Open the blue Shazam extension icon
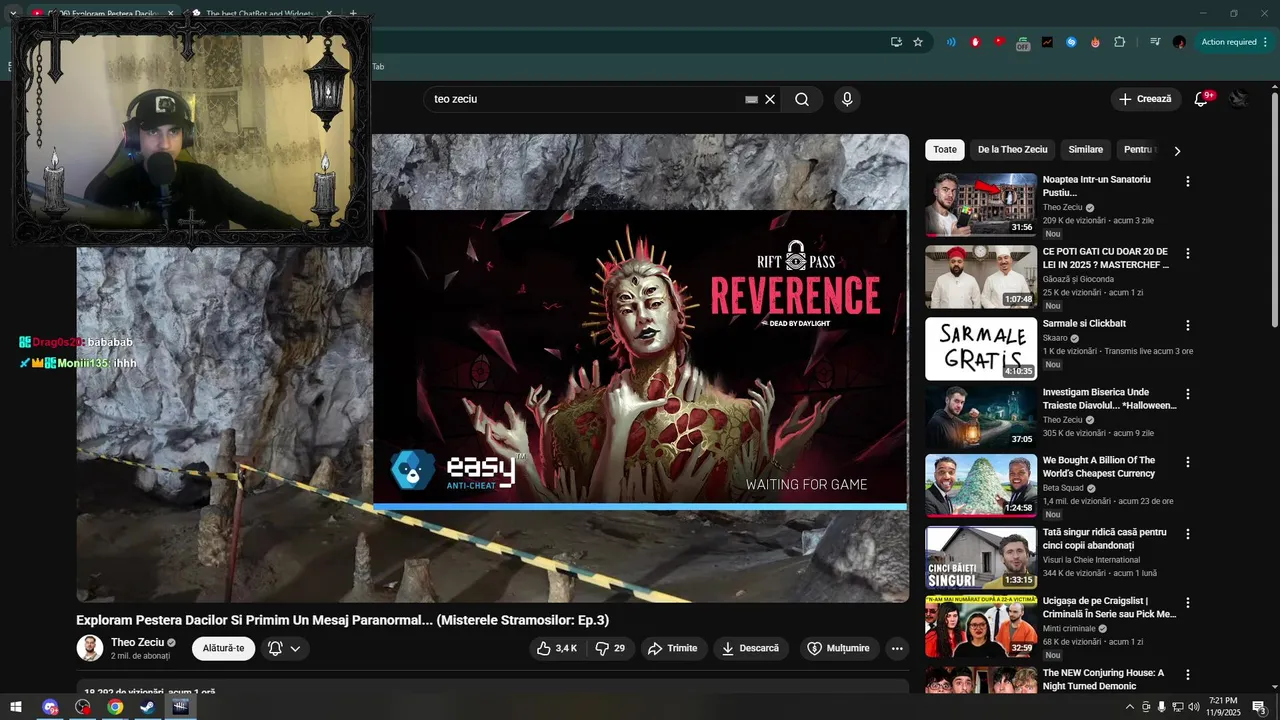 (x=1071, y=42)
